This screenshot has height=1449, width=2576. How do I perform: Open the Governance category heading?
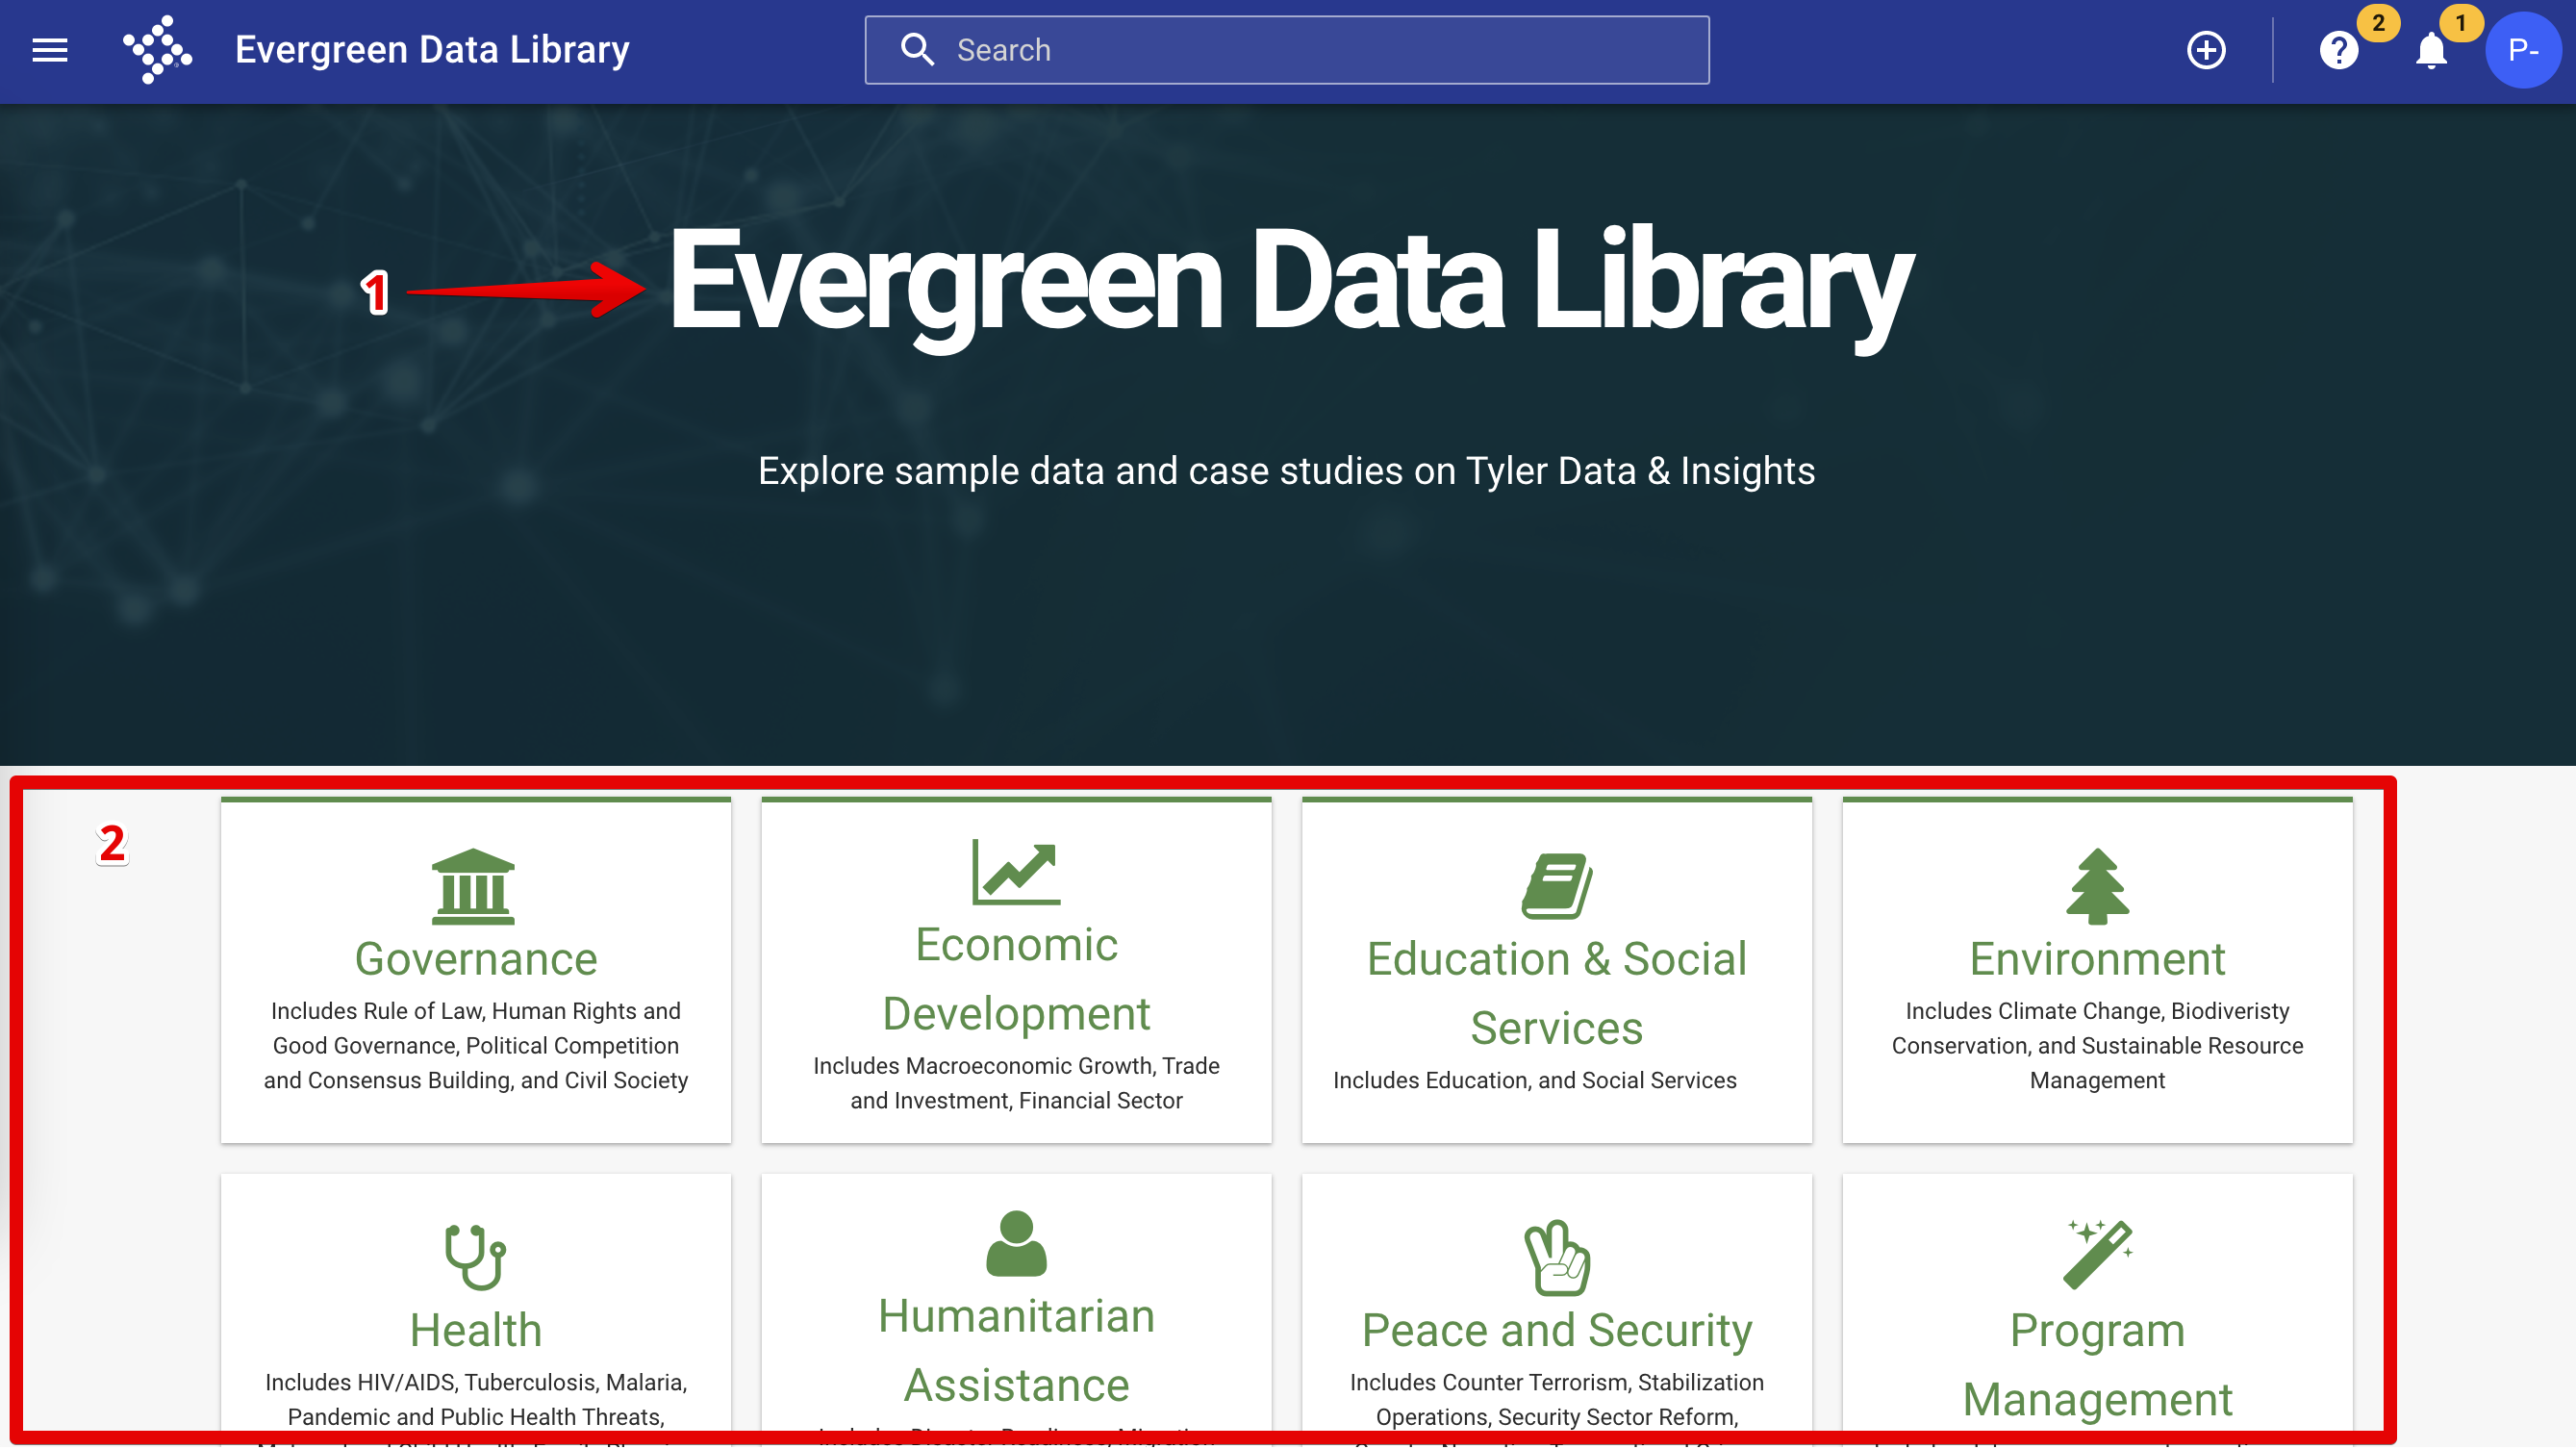point(476,959)
